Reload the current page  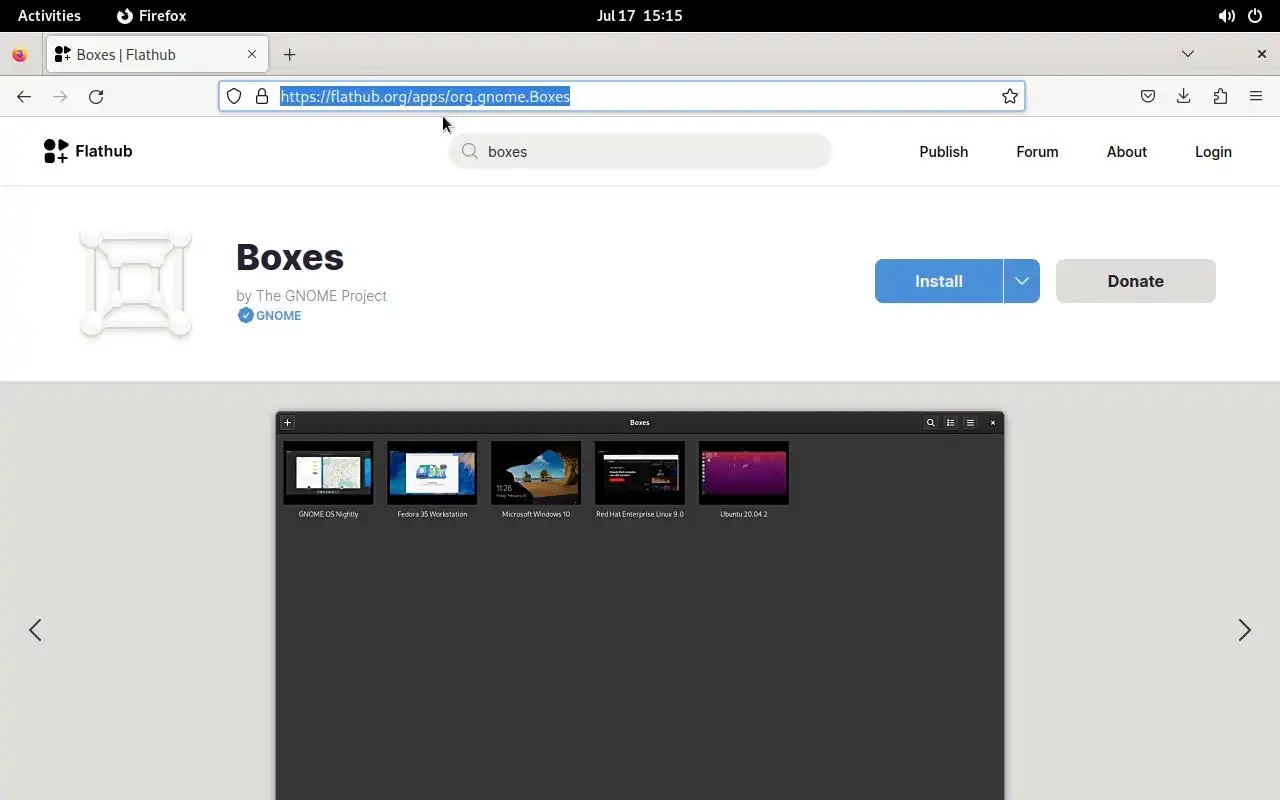pos(96,96)
